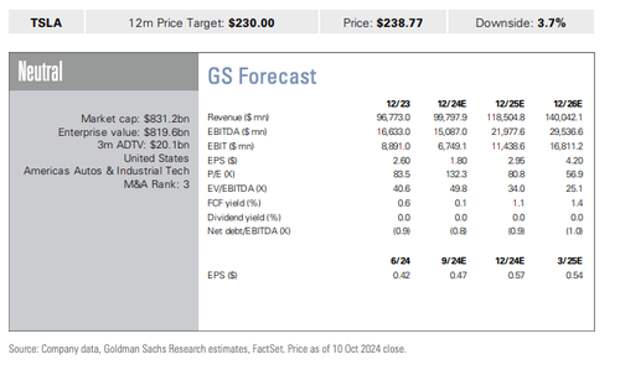Viewport: 620px width, 370px height.
Task: Select the Market cap $831.2bn line
Action: [135, 119]
